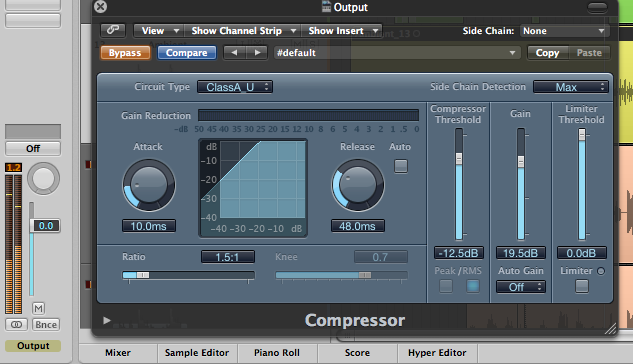Open the View dropdown menu
633x364 pixels.
point(158,31)
